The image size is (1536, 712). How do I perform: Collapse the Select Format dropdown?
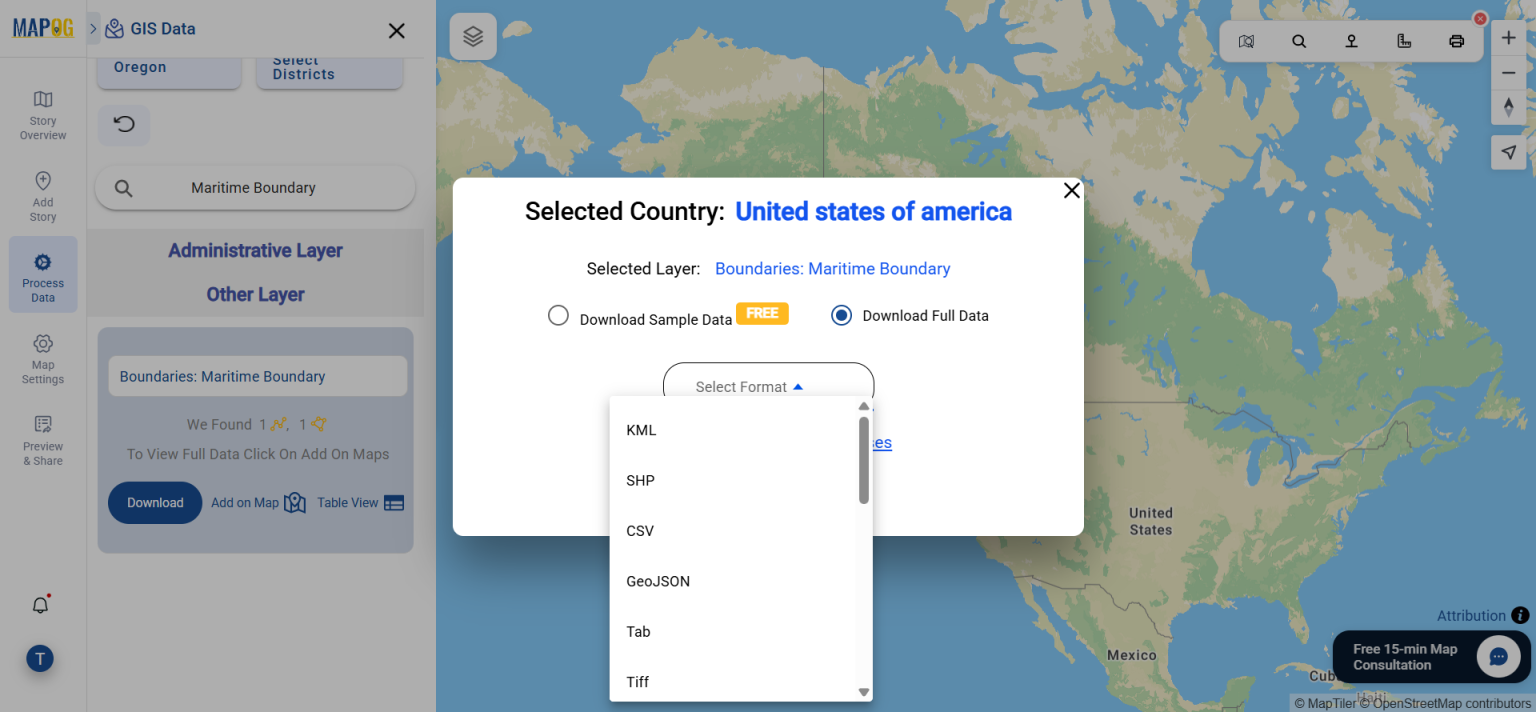767,386
